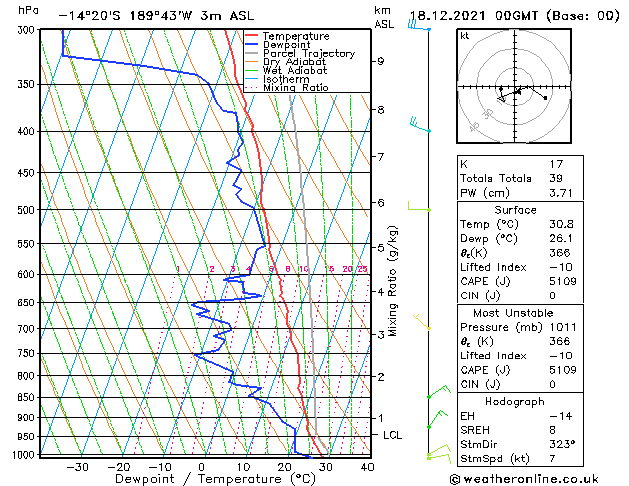Select the 700 hPa pressure label
The image size is (629, 486).
point(28,329)
